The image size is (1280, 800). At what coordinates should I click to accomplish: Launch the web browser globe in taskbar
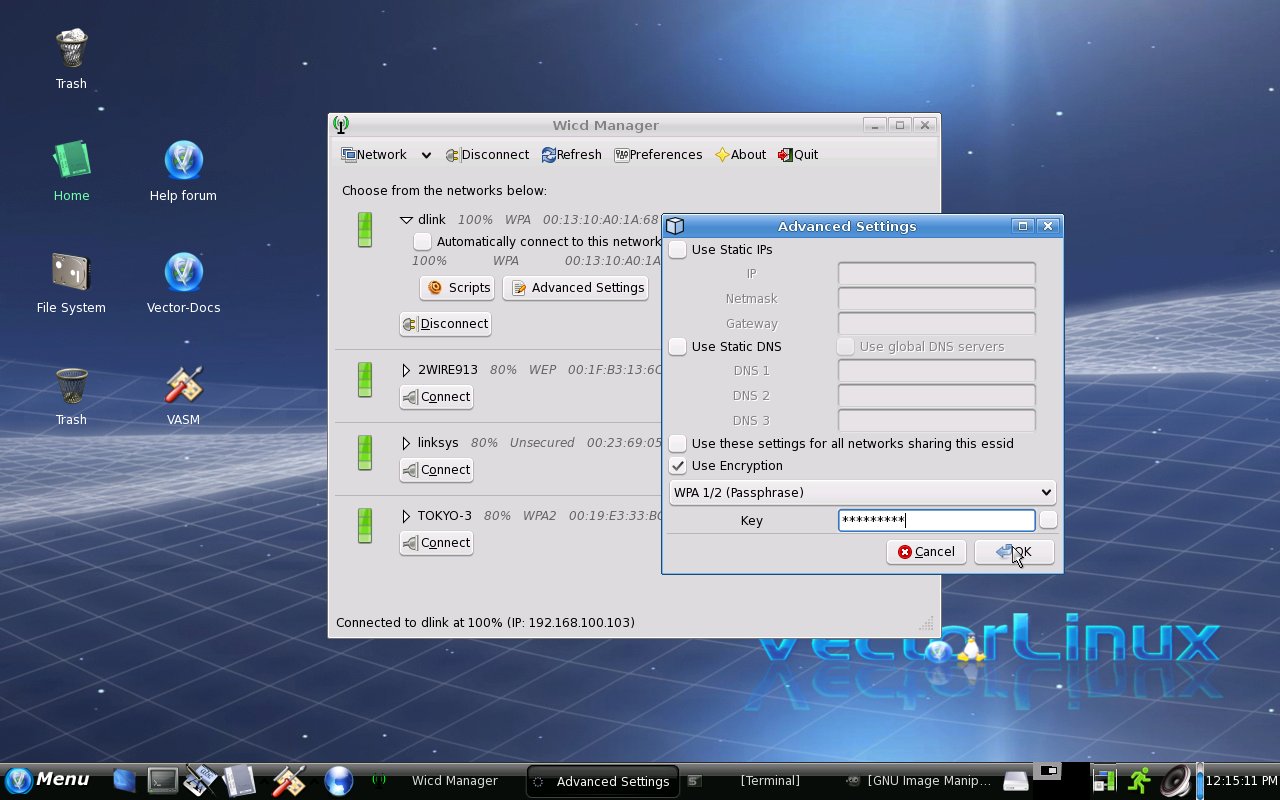click(339, 780)
